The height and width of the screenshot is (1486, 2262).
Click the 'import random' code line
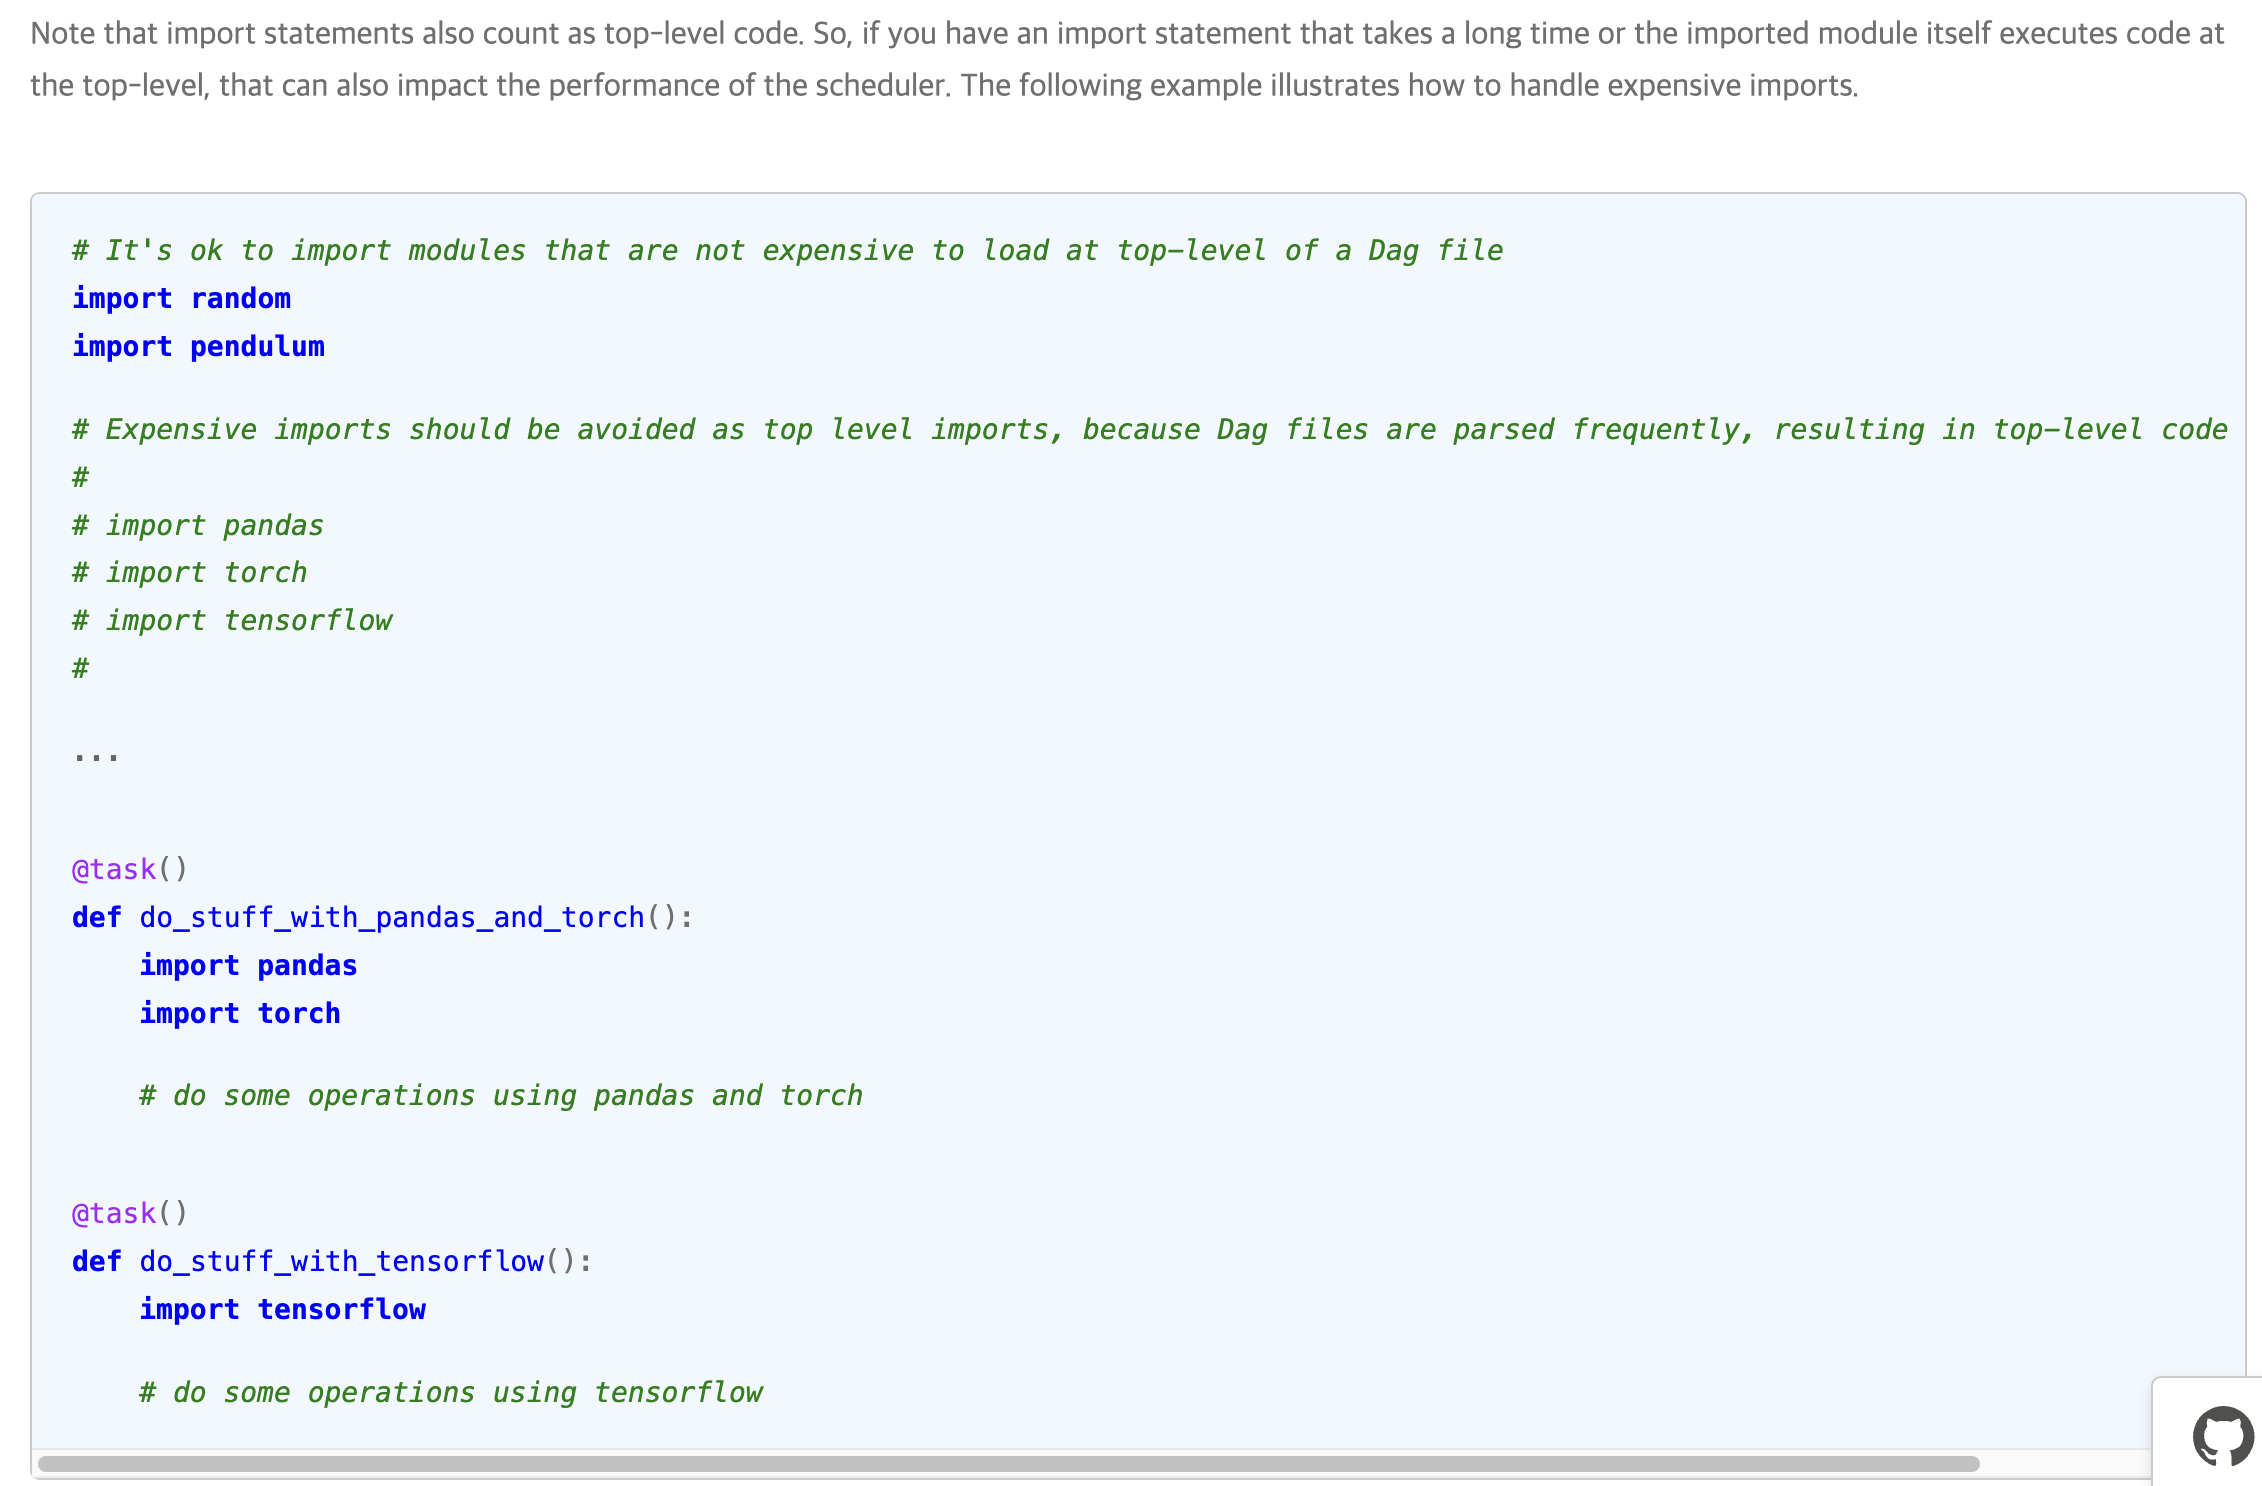pos(181,298)
